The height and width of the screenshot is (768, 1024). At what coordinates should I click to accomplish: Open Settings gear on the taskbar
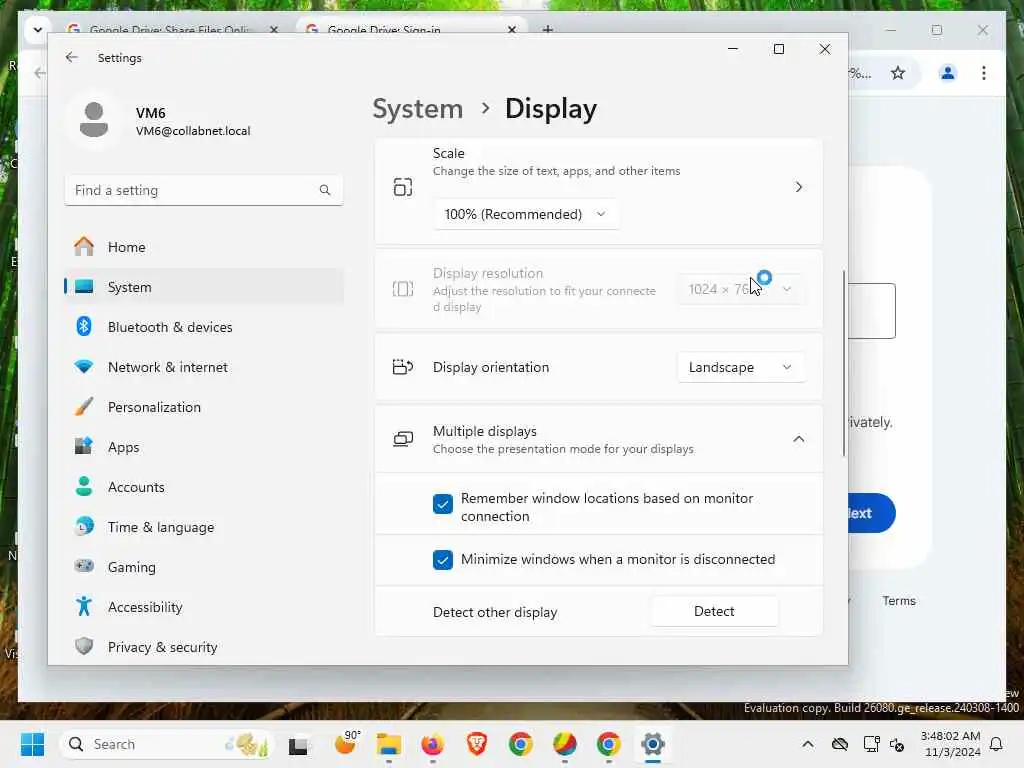(652, 744)
